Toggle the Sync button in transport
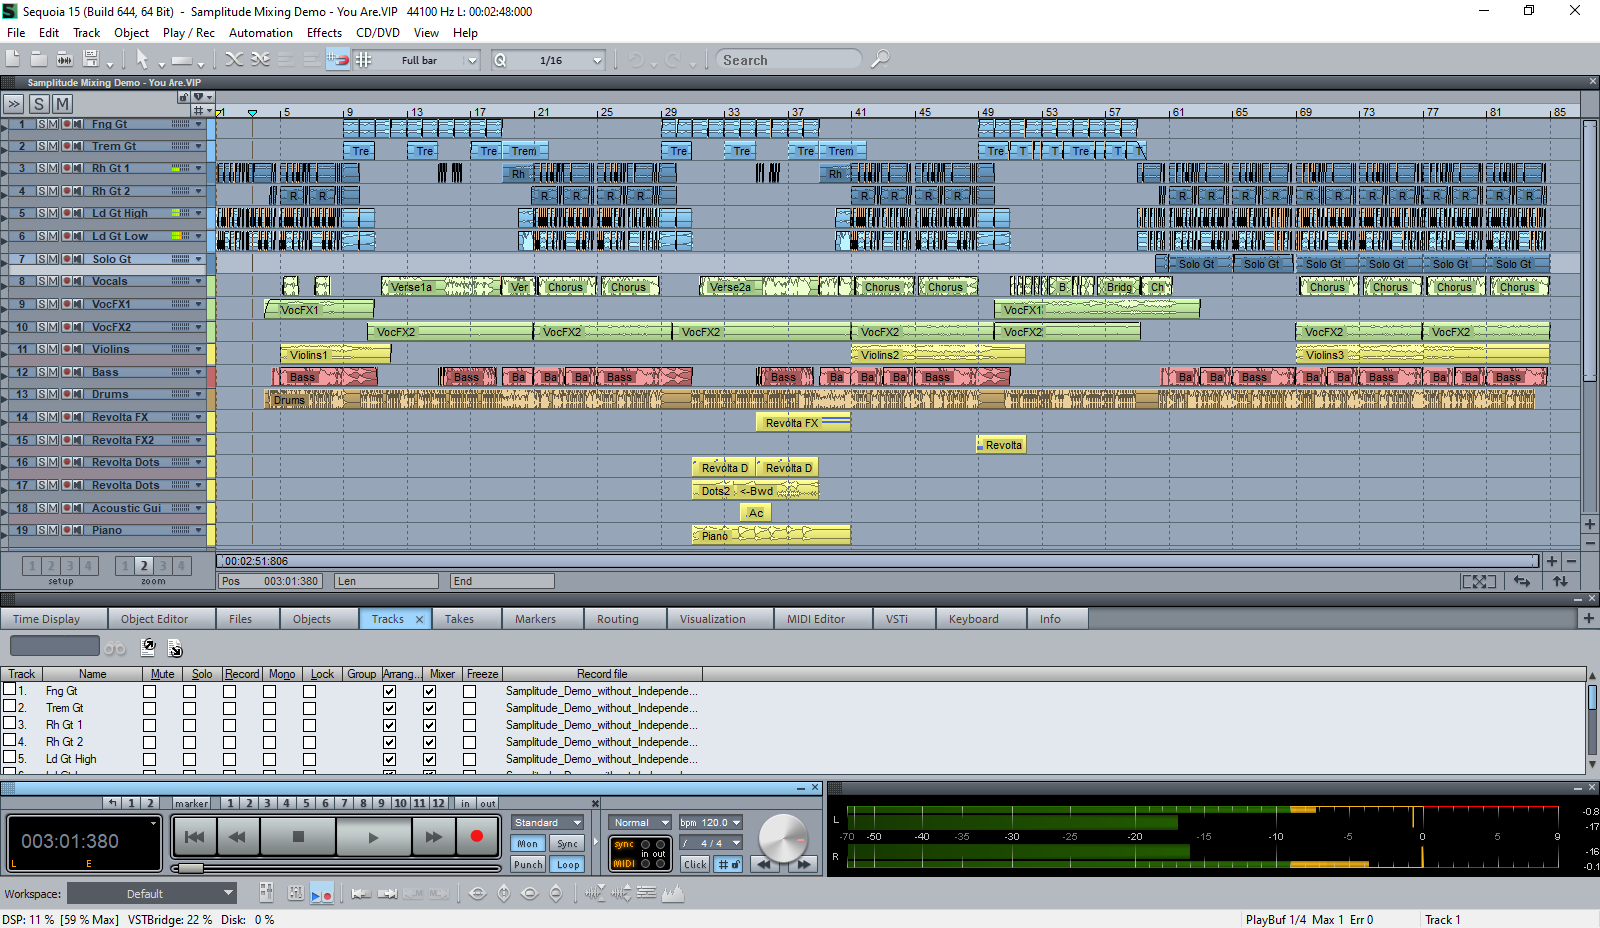This screenshot has height=928, width=1600. pyautogui.click(x=568, y=844)
